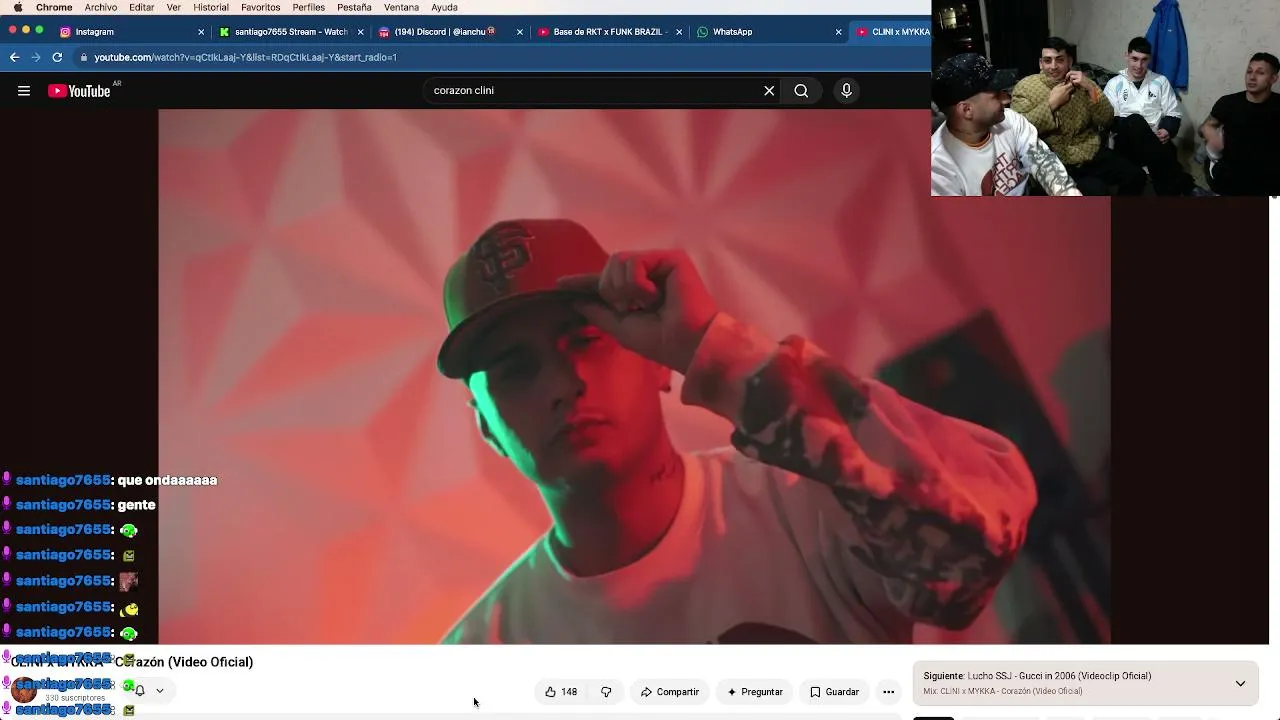
Task: Clear the 'corazon clini' search text
Action: 769,91
